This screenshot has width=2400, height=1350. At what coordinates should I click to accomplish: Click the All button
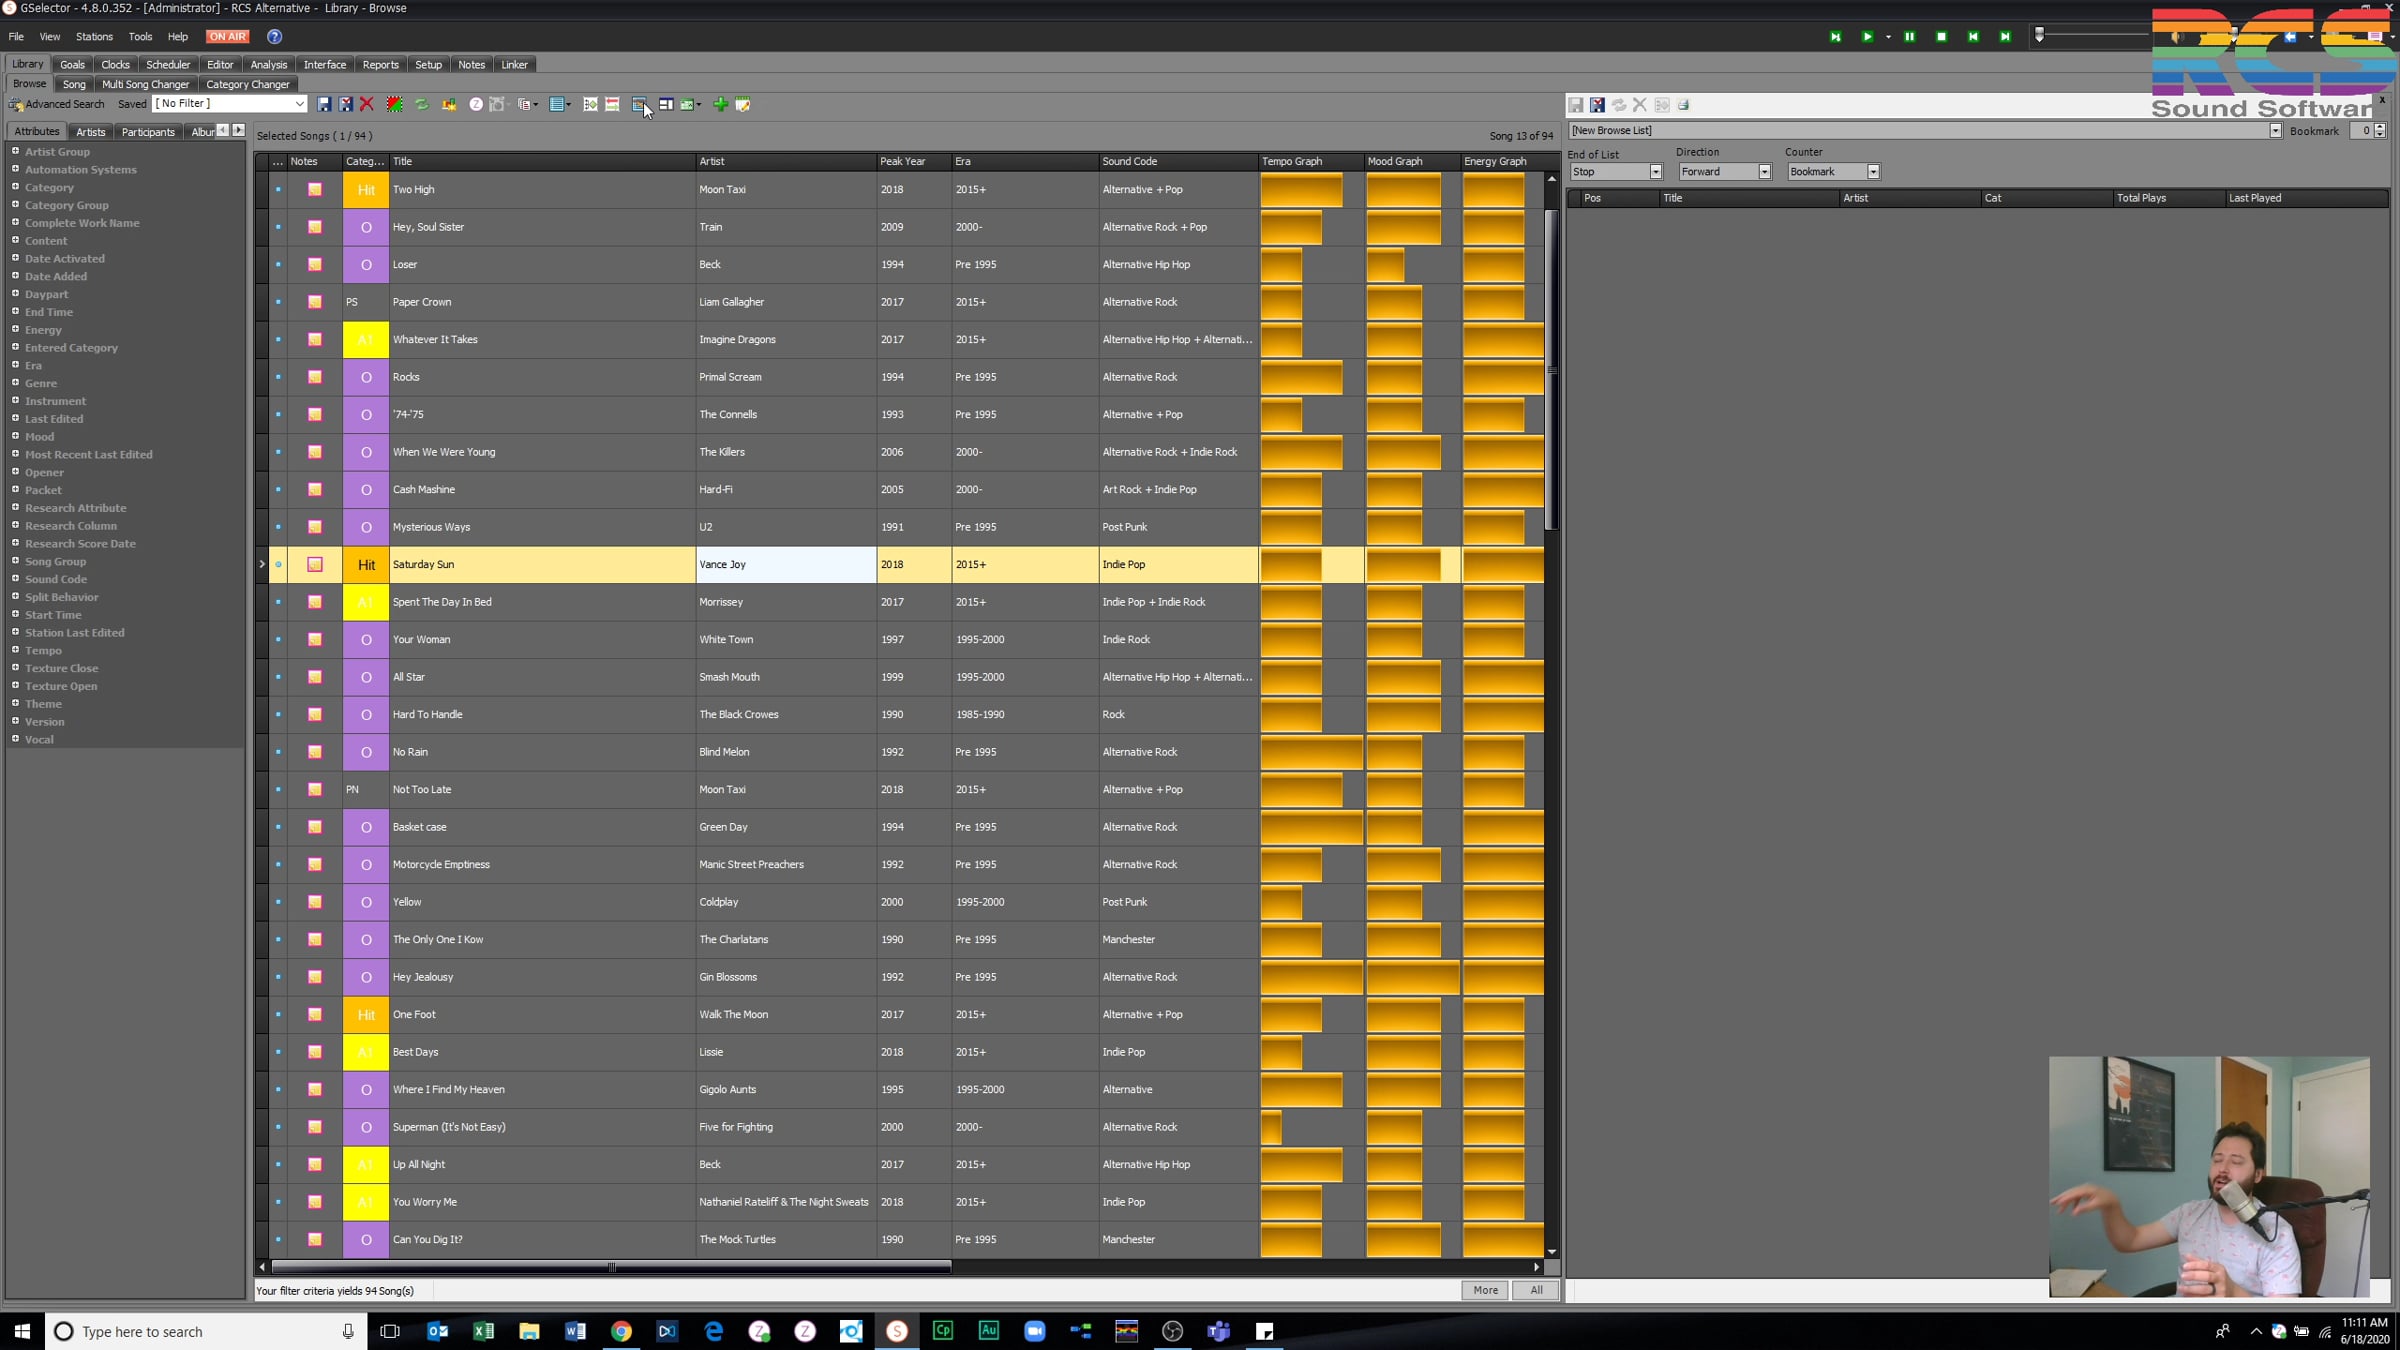[1536, 1290]
